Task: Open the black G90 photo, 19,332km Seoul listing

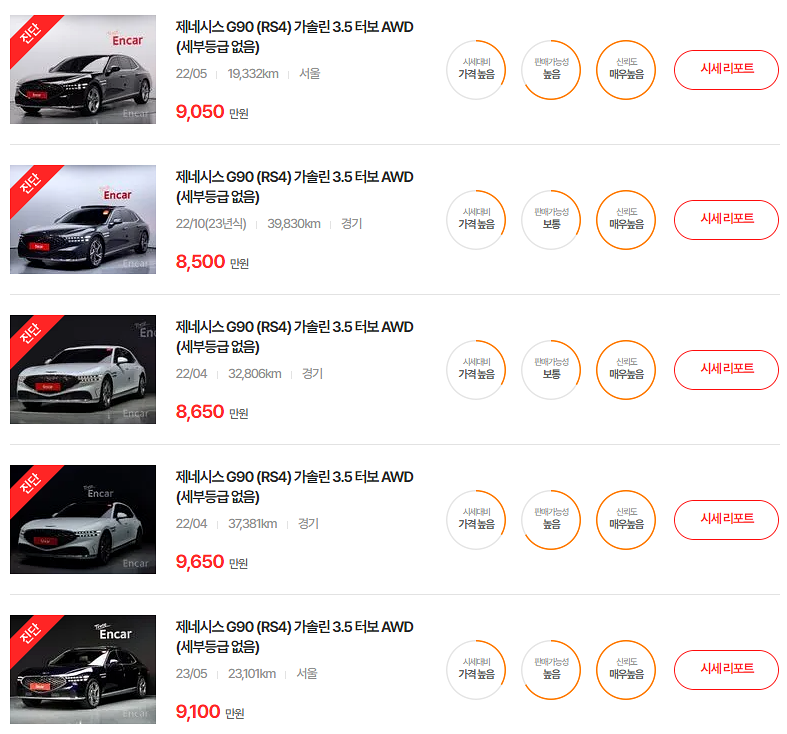Action: click(83, 69)
